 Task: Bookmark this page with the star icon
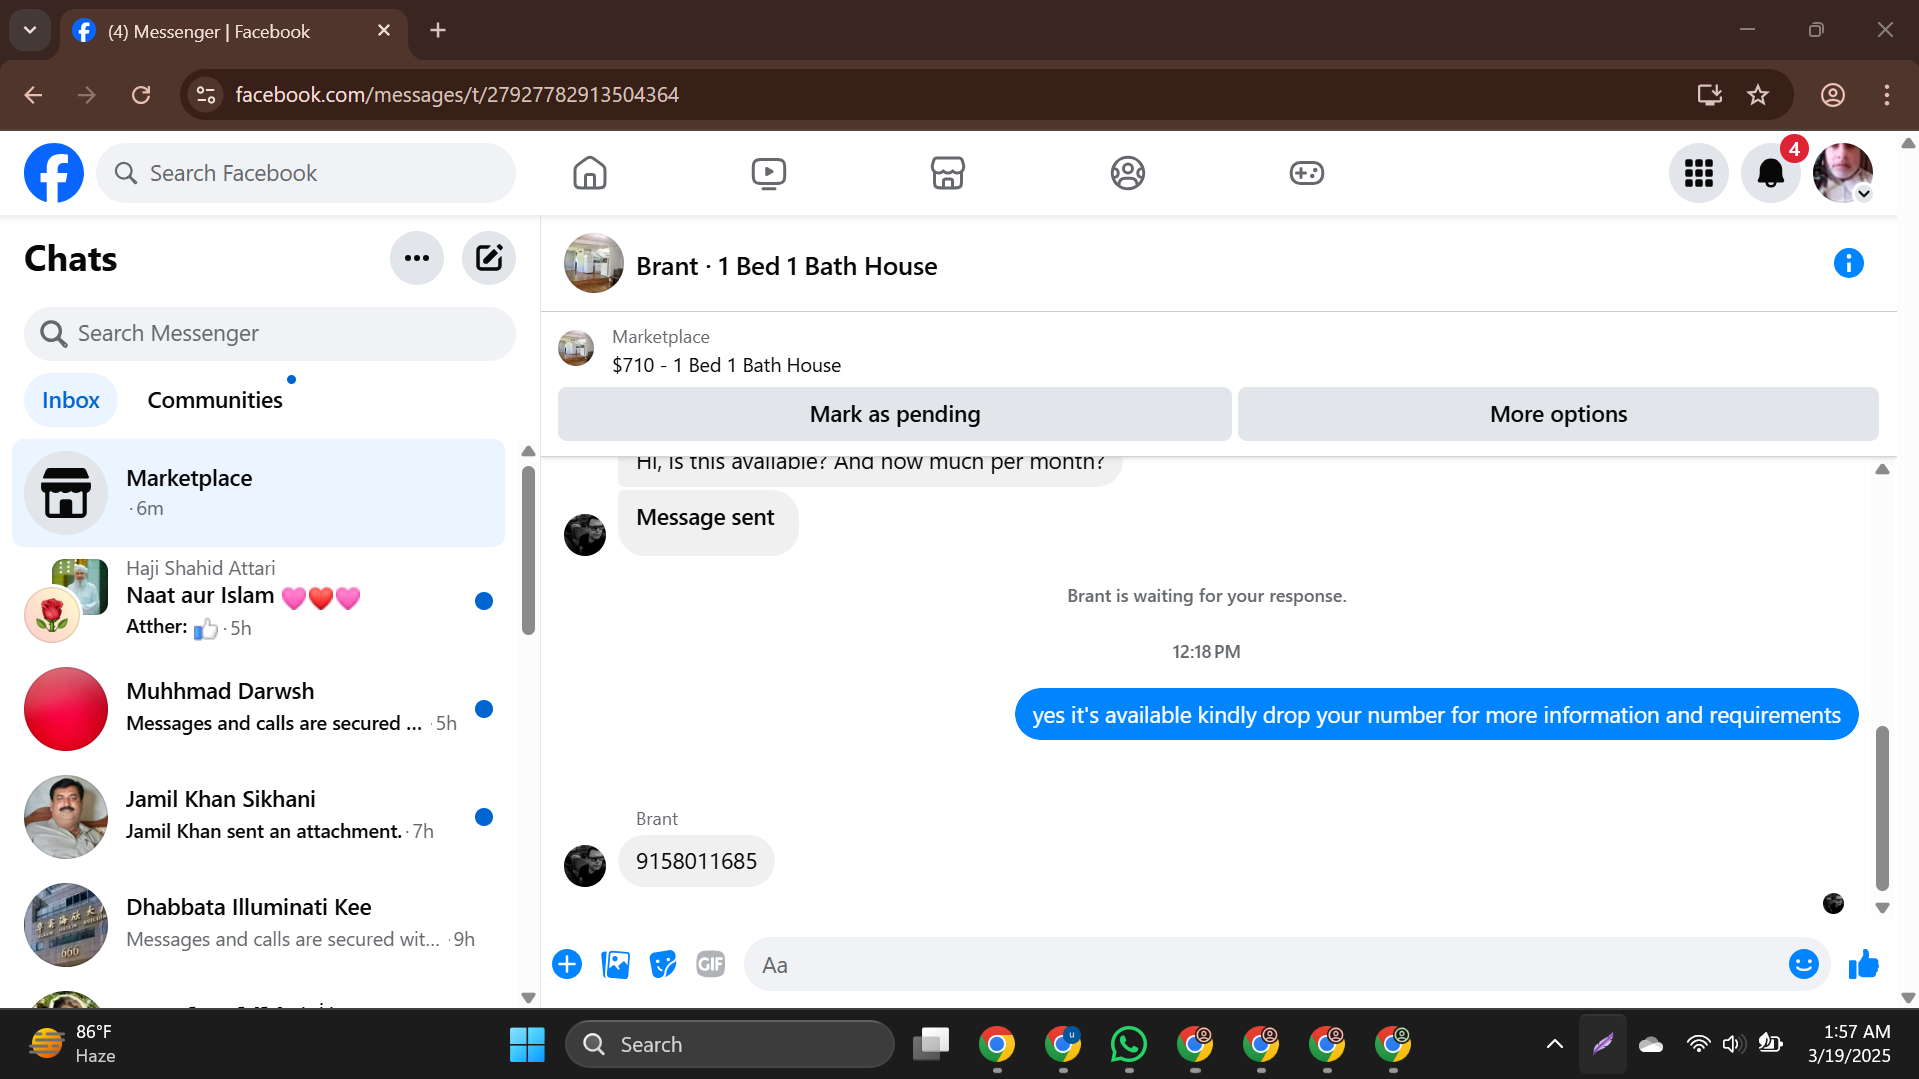tap(1757, 95)
